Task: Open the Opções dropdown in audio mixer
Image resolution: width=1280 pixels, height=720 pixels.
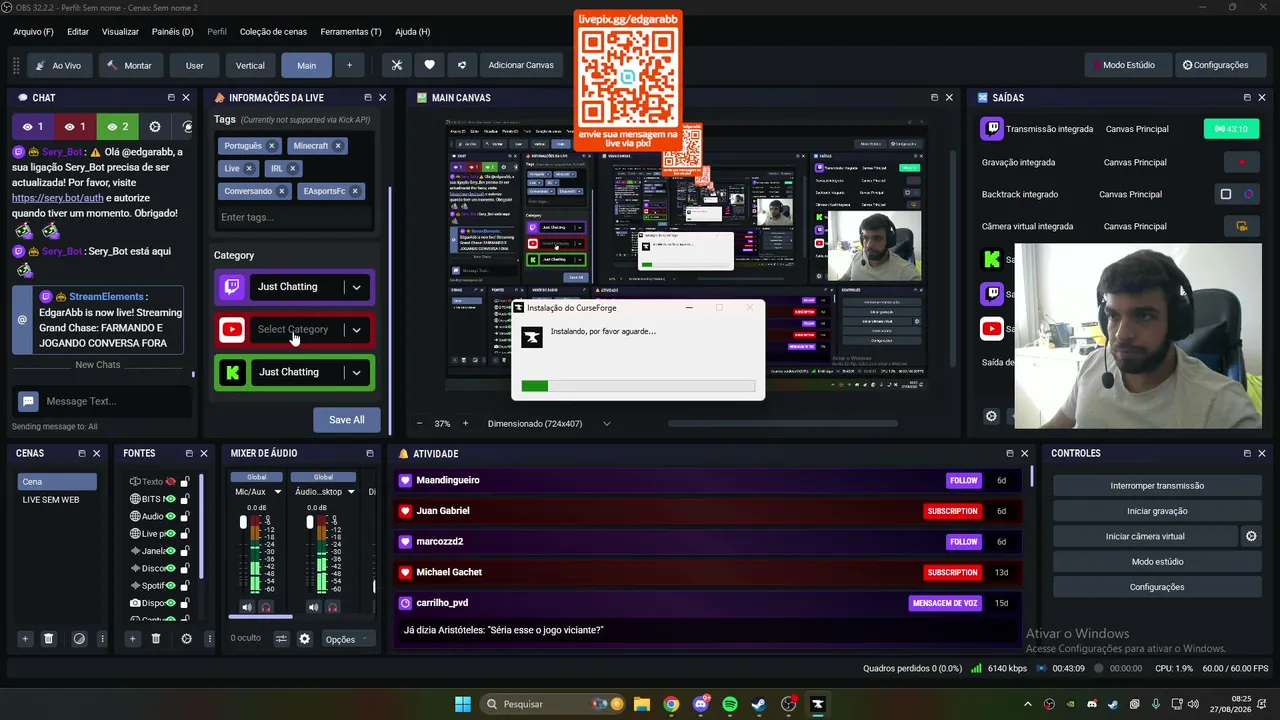Action: click(346, 639)
